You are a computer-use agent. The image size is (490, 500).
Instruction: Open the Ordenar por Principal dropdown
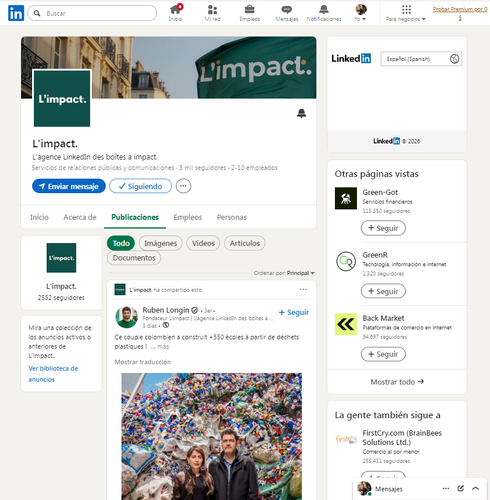click(284, 273)
